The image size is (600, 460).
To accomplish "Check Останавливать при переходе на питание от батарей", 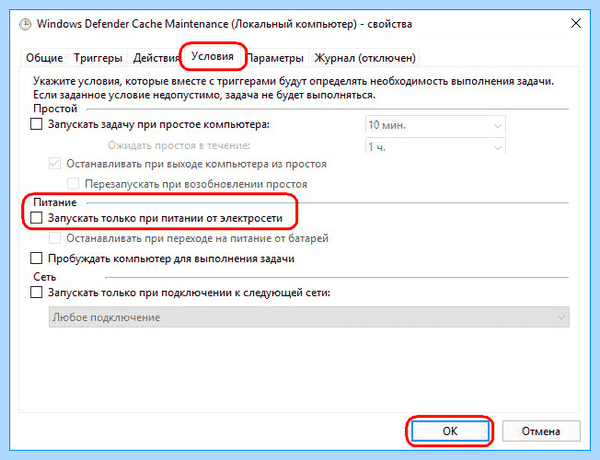I will tap(55, 238).
